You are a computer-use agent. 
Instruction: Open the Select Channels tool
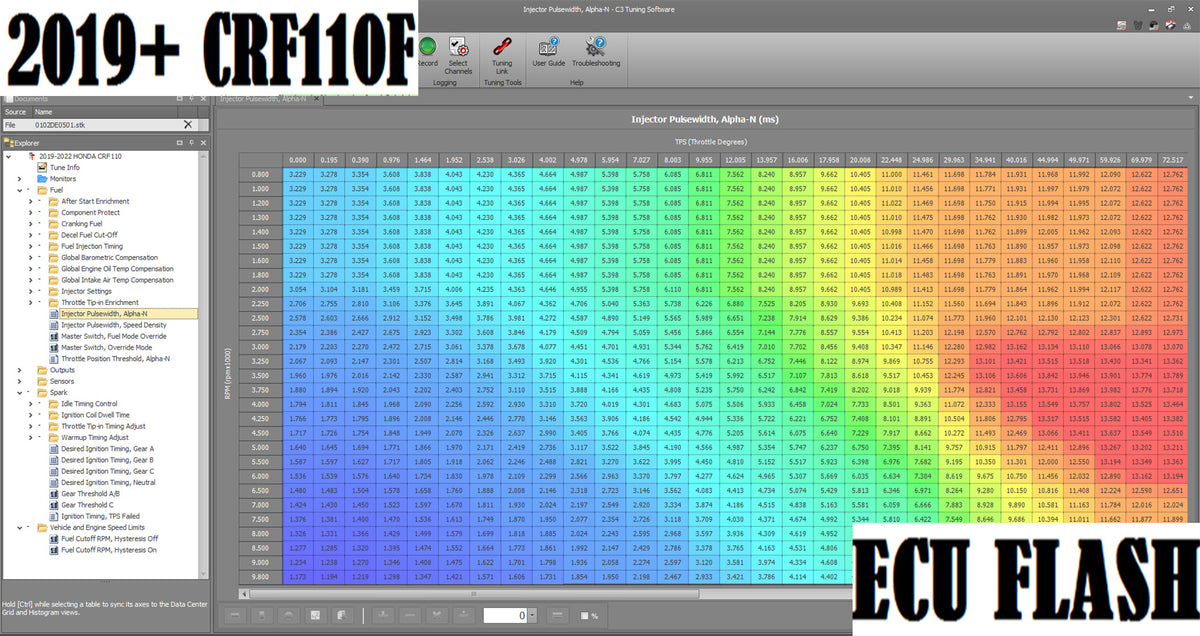coord(458,54)
